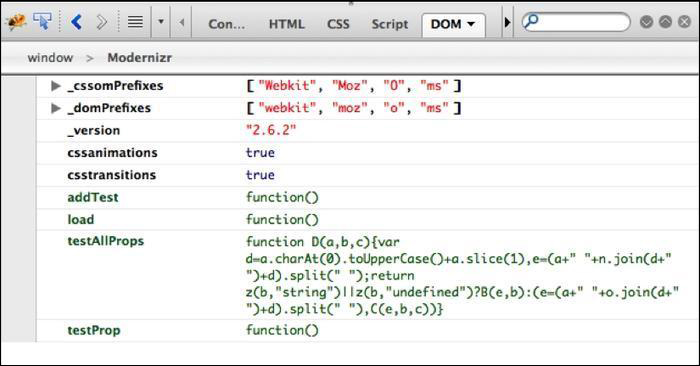
Task: Click the window breadcrumb link
Action: [x=50, y=58]
